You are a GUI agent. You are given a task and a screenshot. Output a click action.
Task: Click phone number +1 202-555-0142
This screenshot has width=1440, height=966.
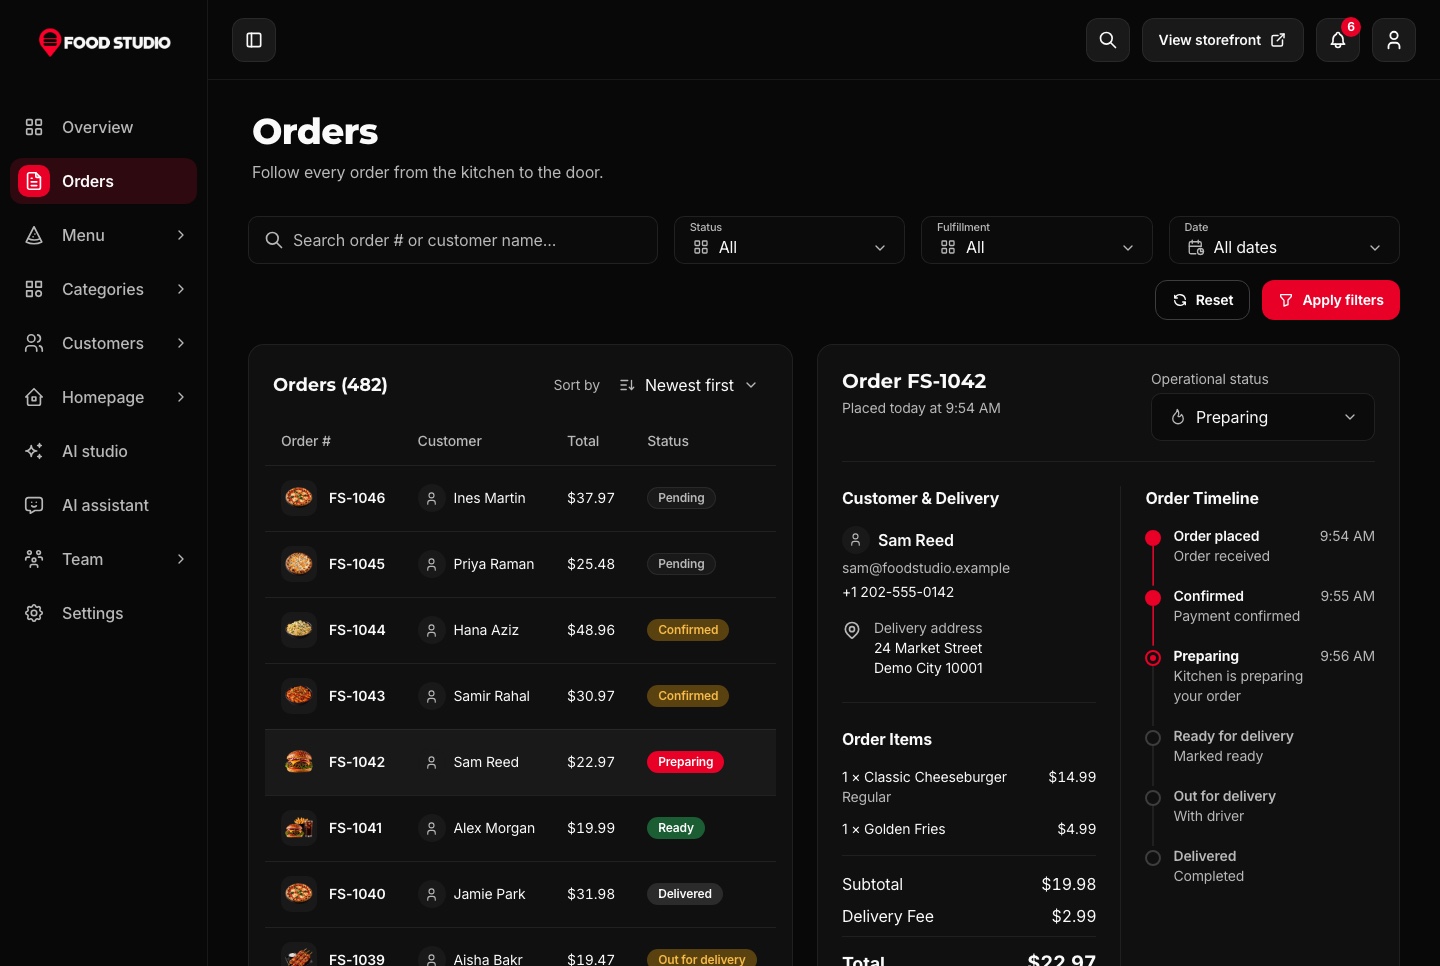tap(898, 592)
